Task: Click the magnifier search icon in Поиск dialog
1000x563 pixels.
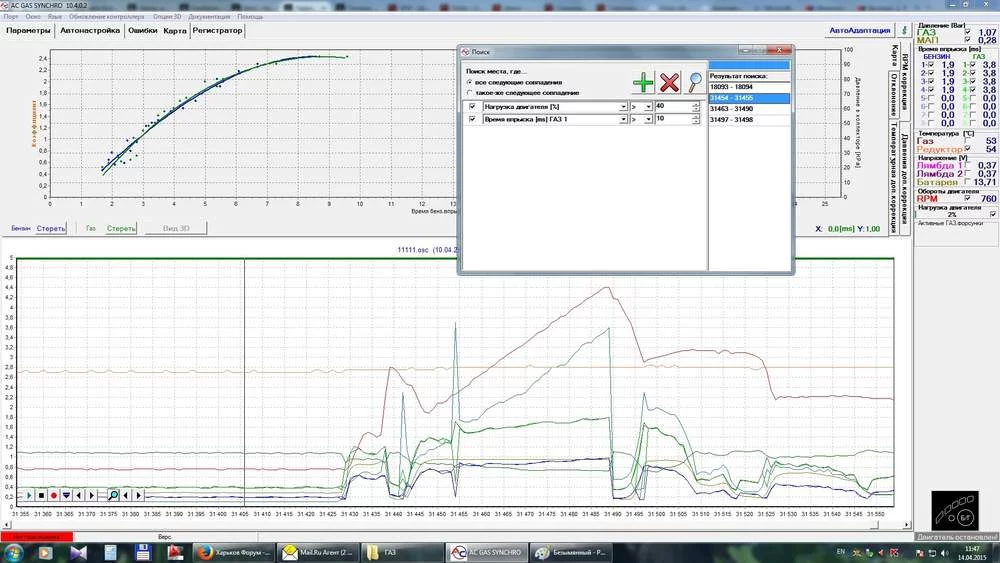Action: [694, 83]
